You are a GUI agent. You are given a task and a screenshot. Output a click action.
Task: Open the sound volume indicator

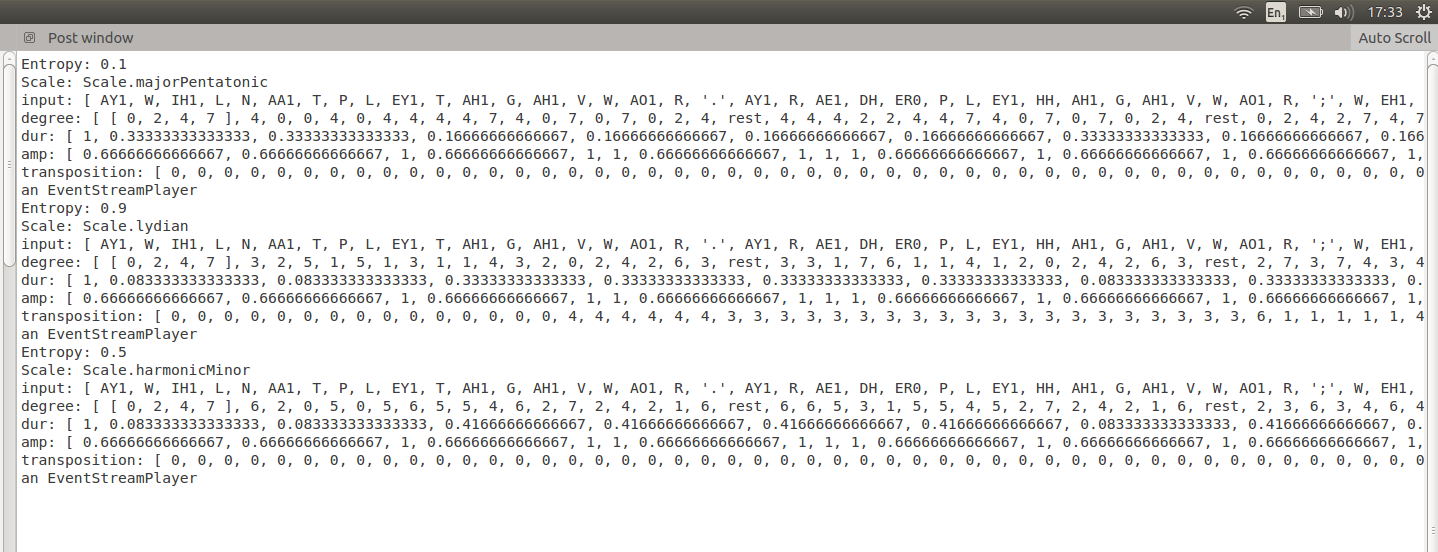click(x=1344, y=13)
